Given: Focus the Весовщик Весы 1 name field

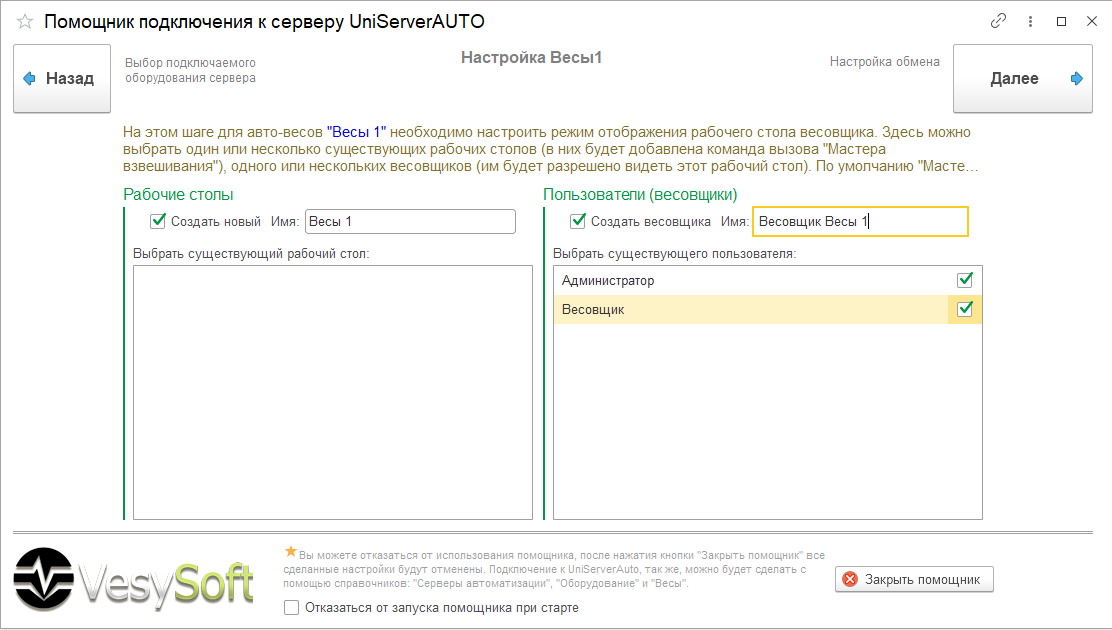Looking at the screenshot, I should pos(859,221).
